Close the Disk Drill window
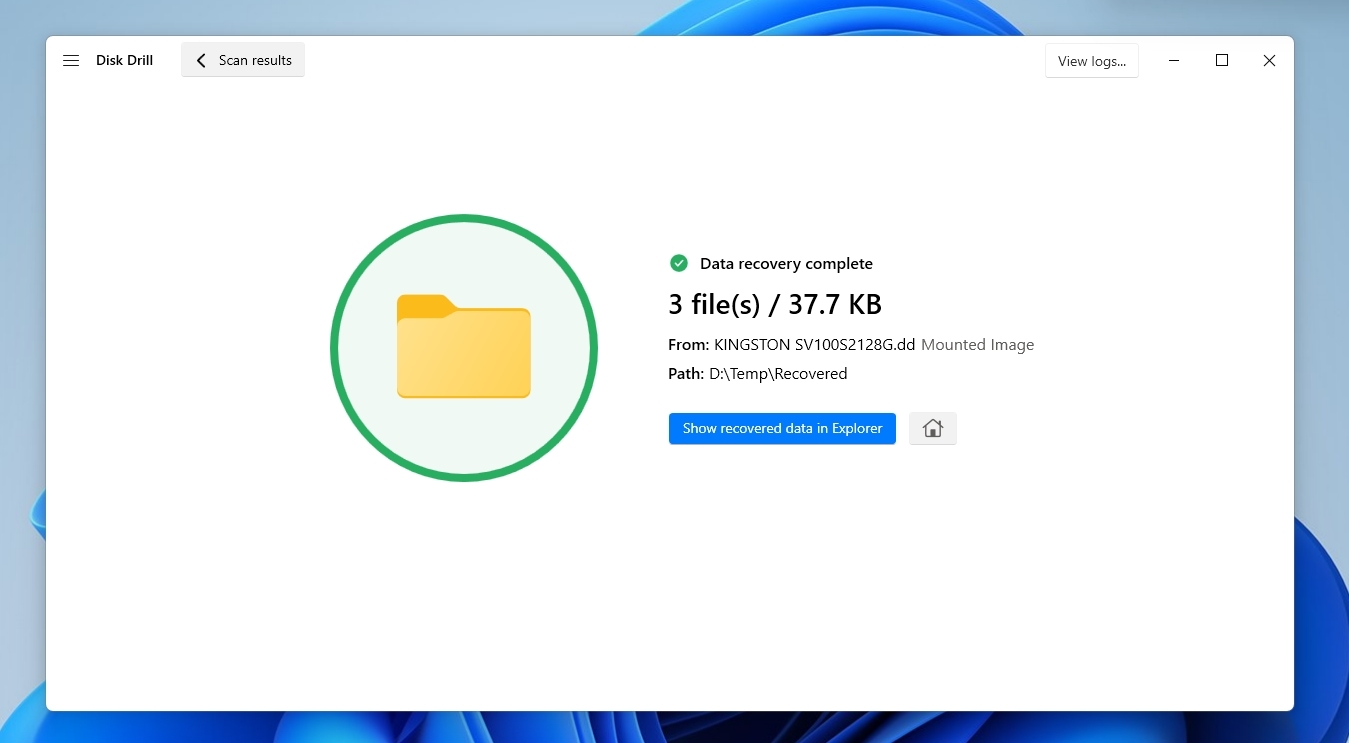Image resolution: width=1349 pixels, height=743 pixels. click(x=1269, y=61)
